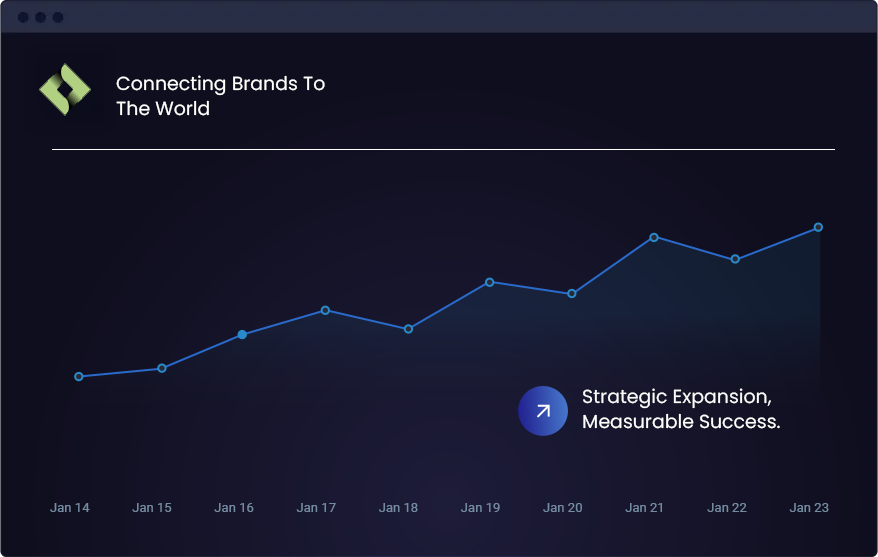
Task: Select the Jan 23 axis label
Action: [809, 508]
